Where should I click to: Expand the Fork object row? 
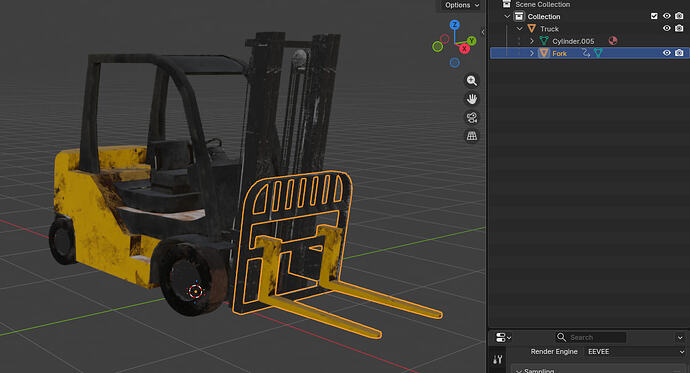coord(532,53)
